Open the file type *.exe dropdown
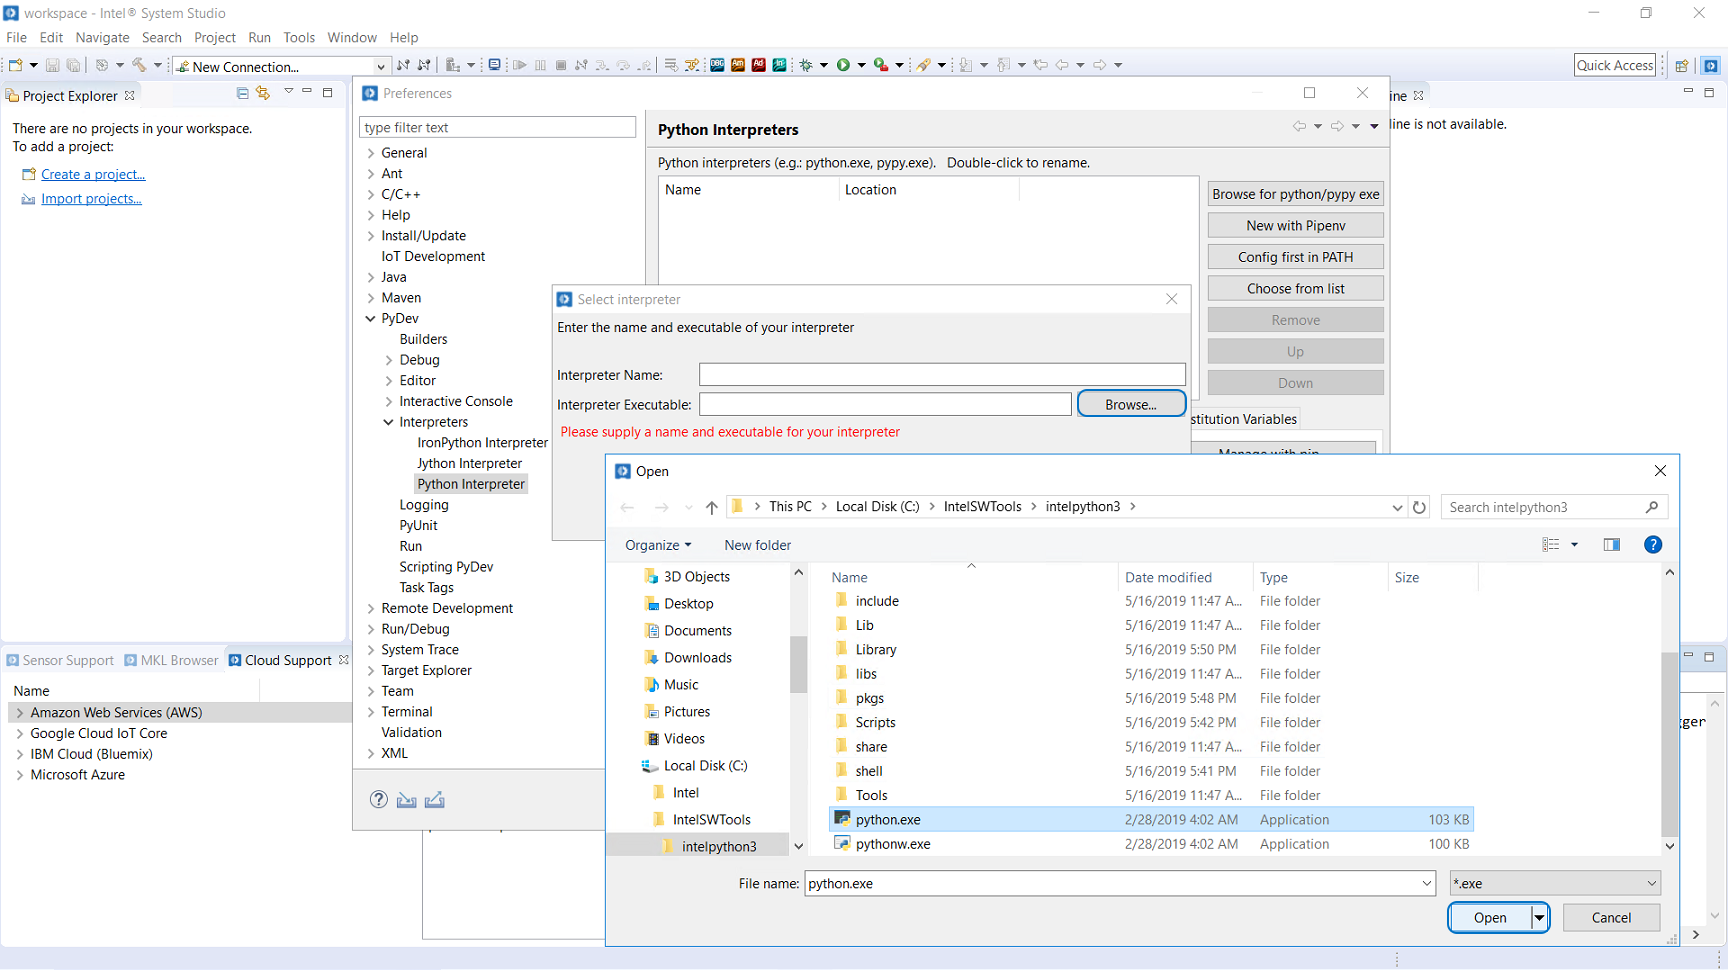This screenshot has width=1728, height=970. coord(1555,883)
